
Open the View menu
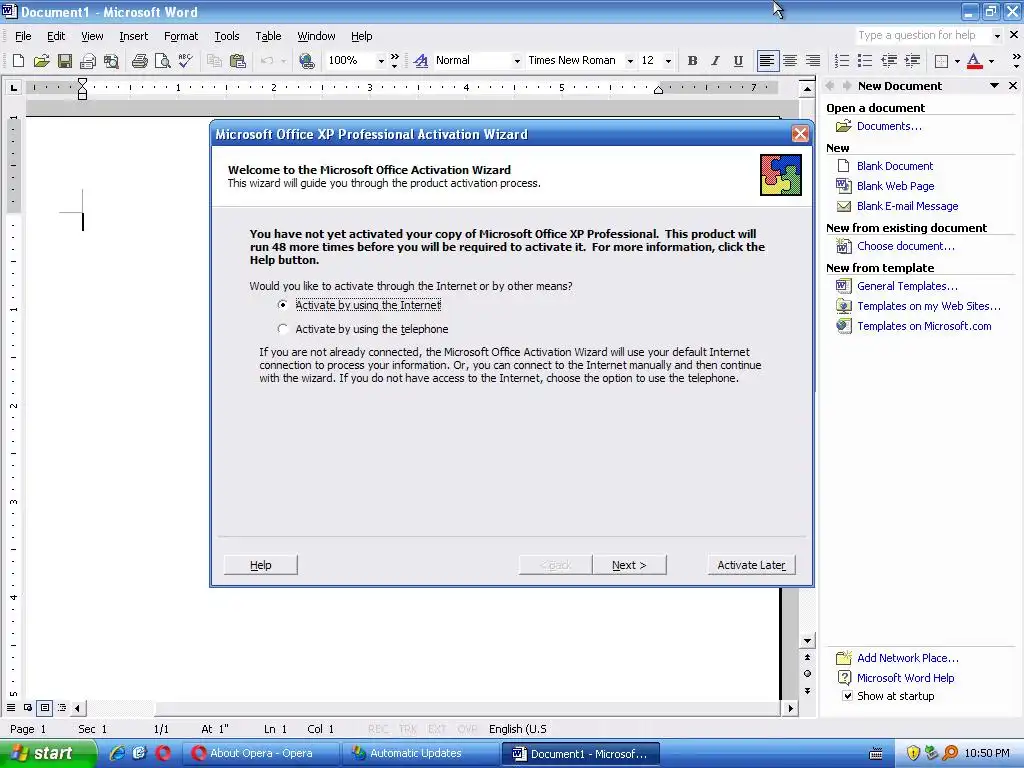92,36
